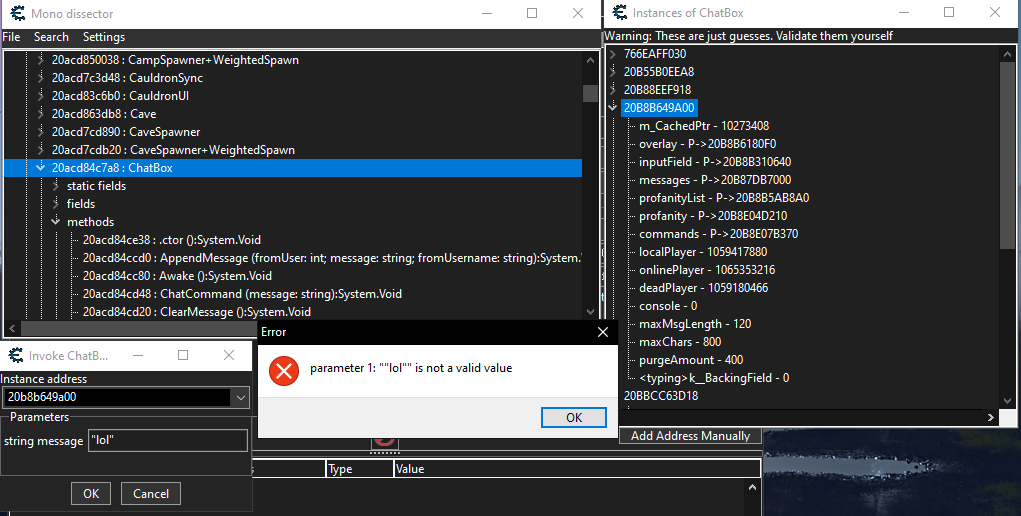This screenshot has height=516, width=1021.
Task: Select the .ctor ():System.Void method
Action: click(172, 240)
